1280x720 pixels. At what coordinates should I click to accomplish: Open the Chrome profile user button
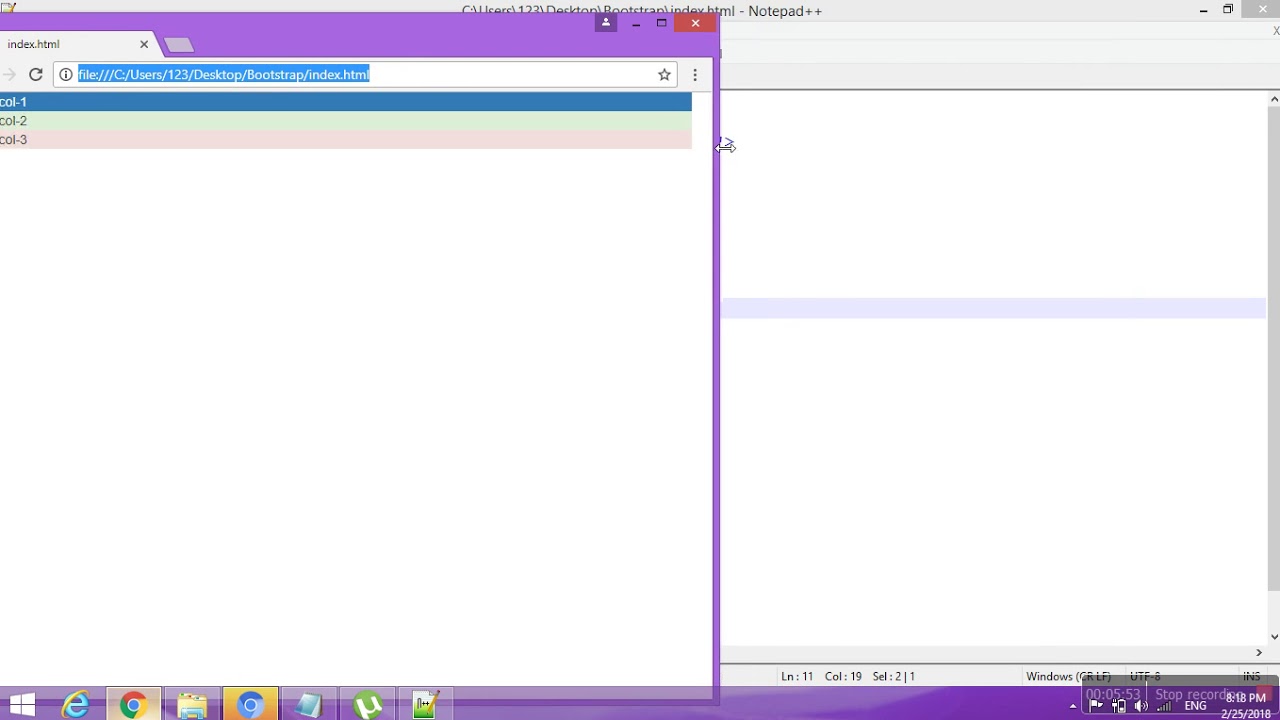tap(605, 22)
